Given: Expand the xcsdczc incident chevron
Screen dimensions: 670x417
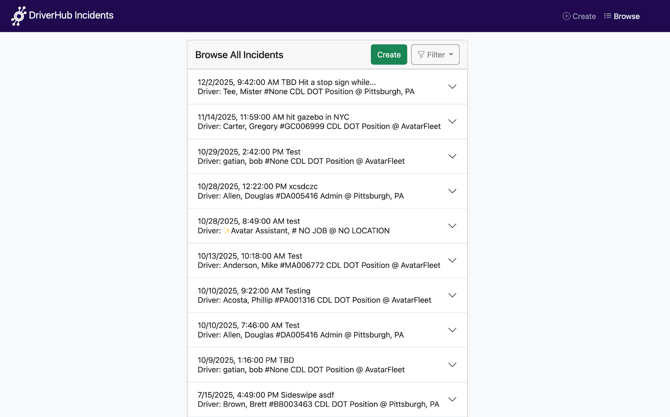Looking at the screenshot, I should click(452, 191).
